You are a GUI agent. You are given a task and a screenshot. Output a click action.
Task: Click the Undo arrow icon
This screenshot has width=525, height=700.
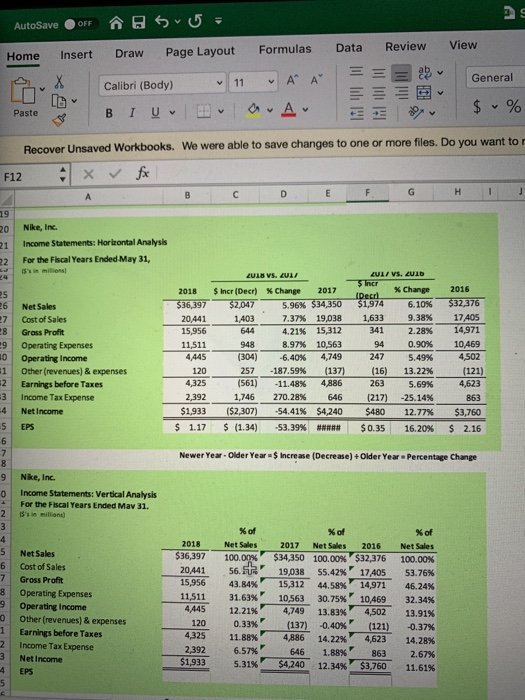tap(162, 21)
